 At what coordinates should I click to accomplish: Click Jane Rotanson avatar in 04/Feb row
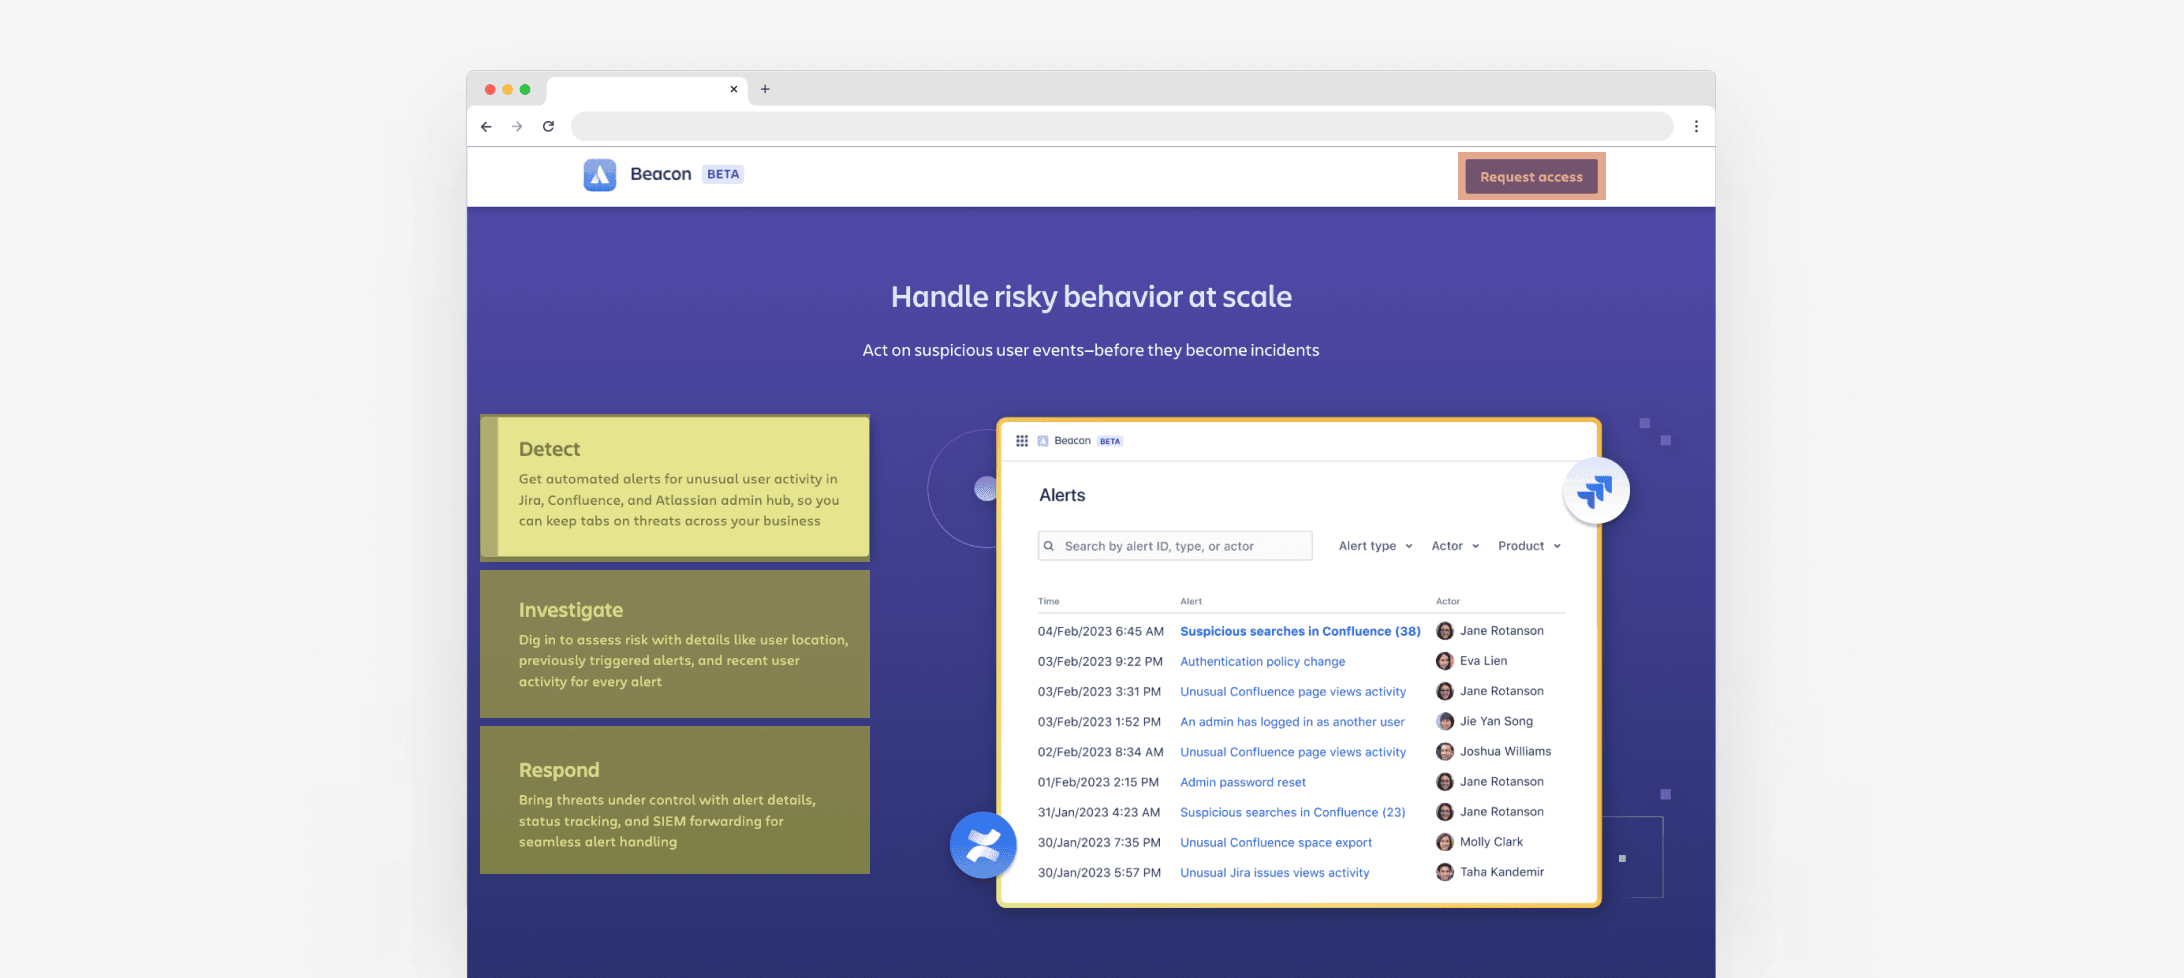[1445, 631]
